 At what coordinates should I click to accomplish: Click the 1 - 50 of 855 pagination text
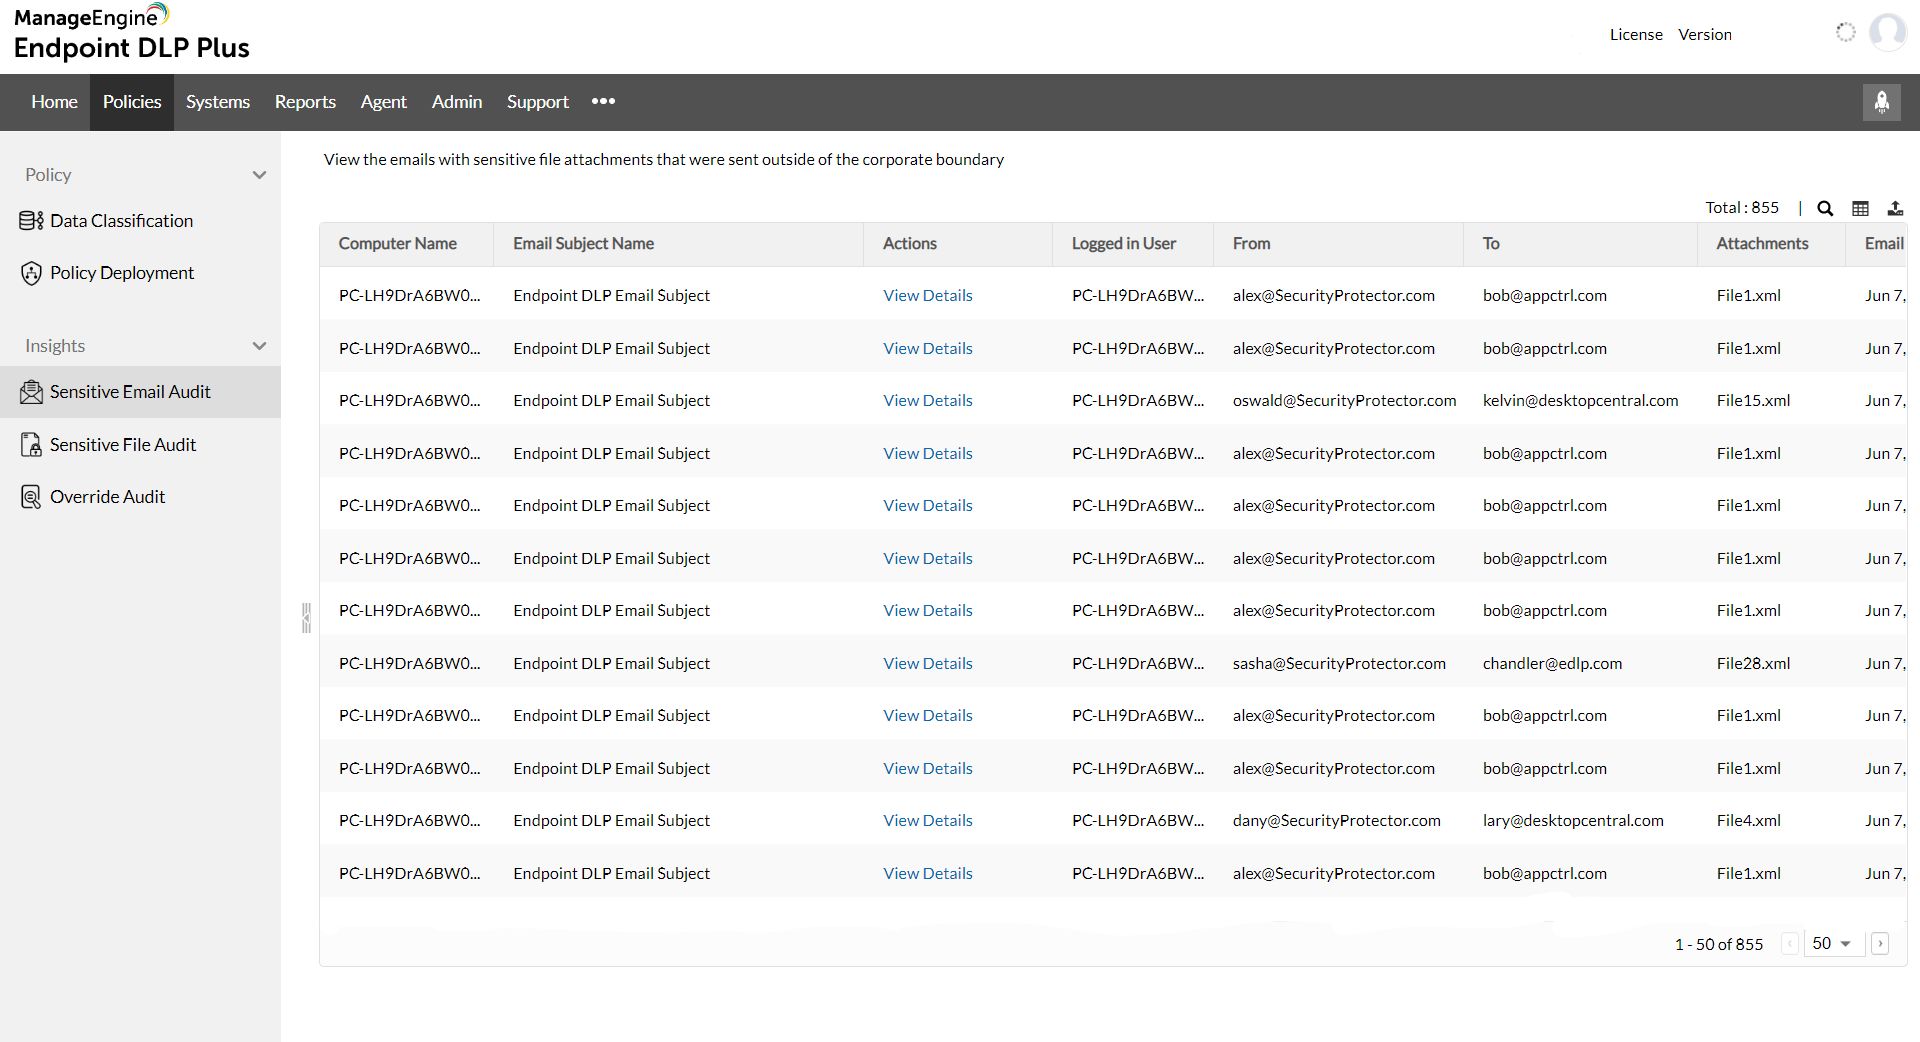(x=1719, y=945)
